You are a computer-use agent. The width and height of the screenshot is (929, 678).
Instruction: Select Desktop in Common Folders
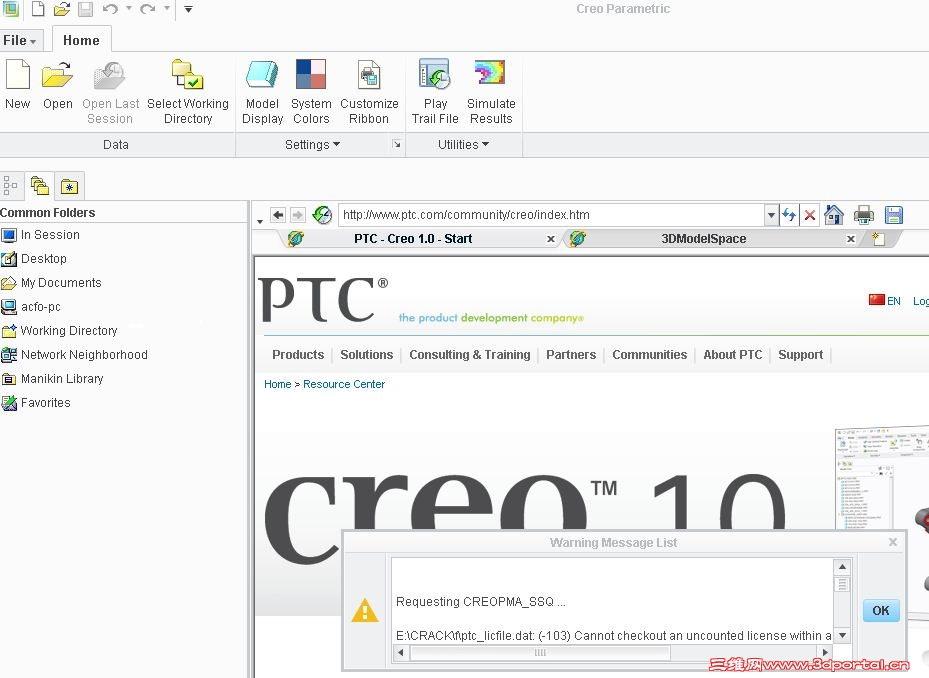pos(34,258)
